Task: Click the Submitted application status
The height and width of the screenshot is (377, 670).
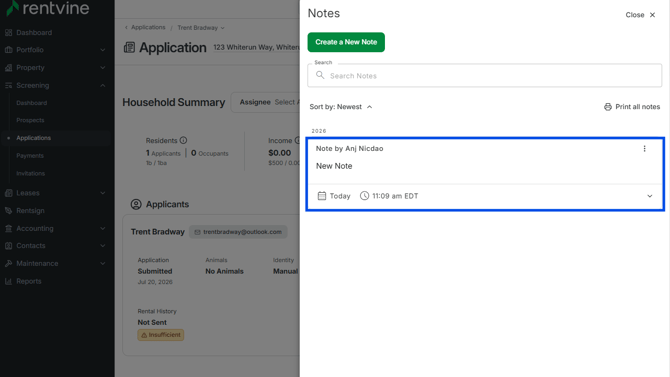Action: pyautogui.click(x=155, y=271)
